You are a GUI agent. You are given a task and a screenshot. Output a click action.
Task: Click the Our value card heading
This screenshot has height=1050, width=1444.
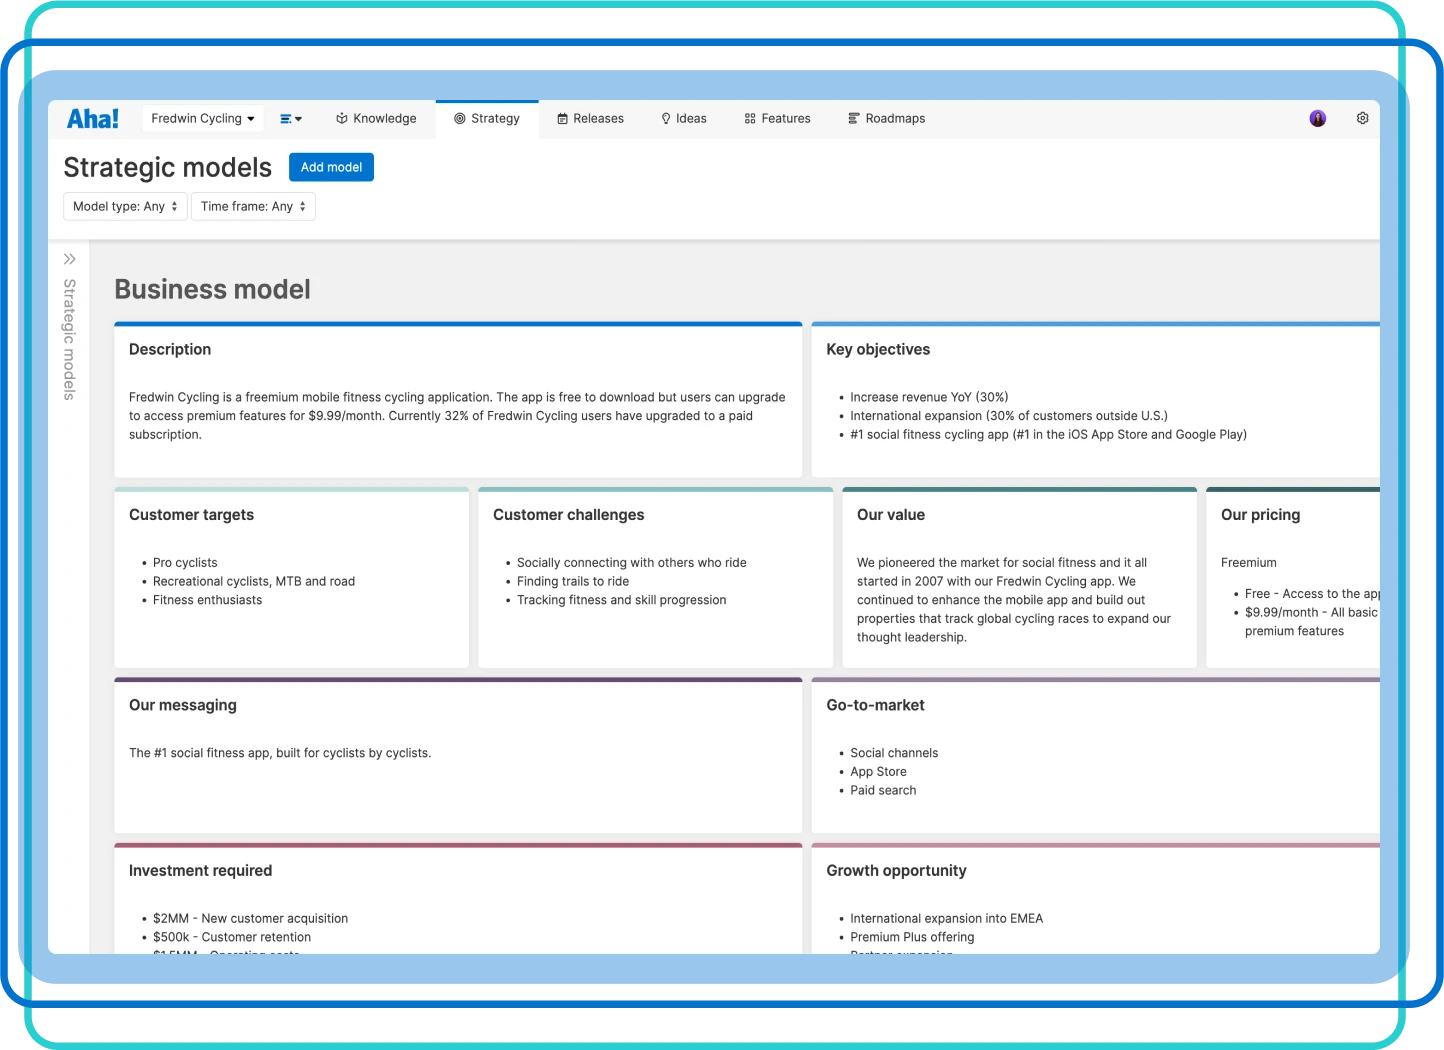point(891,515)
